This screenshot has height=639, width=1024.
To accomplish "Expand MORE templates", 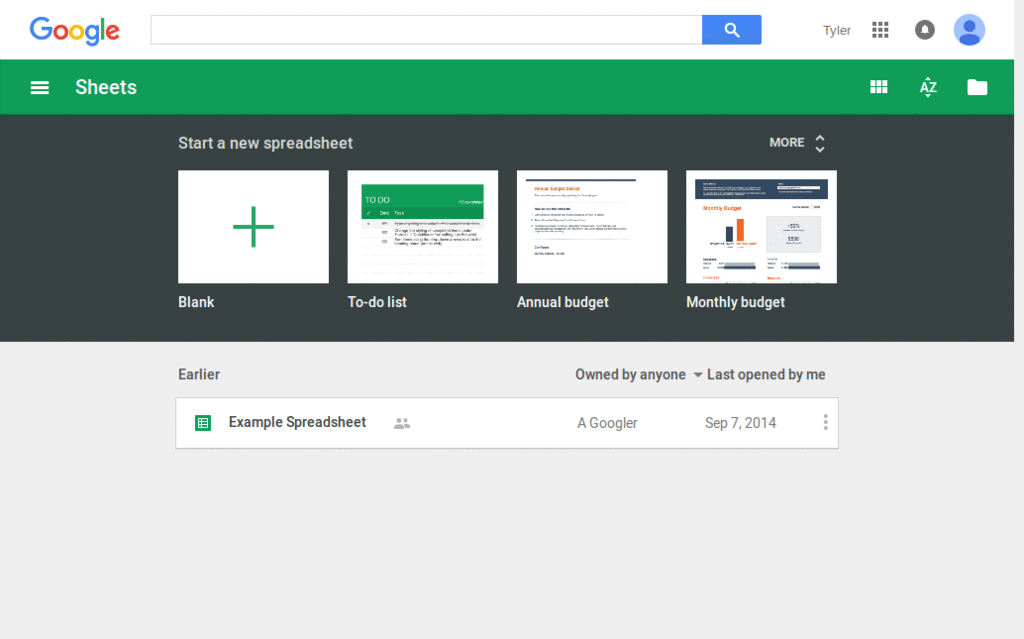I will point(797,143).
